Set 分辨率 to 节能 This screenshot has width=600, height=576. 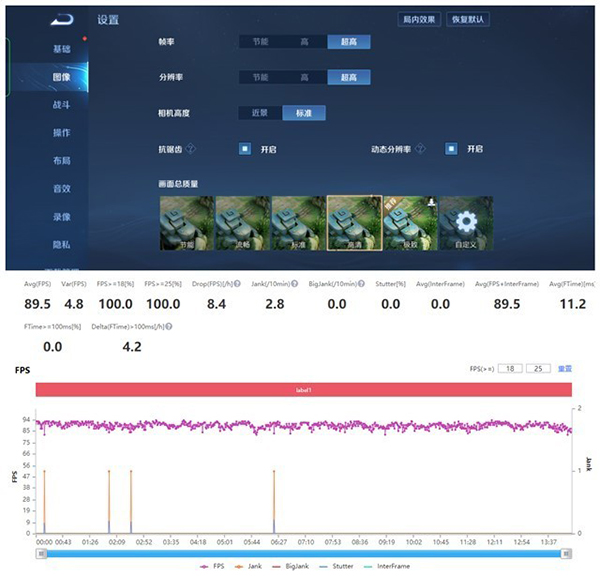[x=259, y=77]
